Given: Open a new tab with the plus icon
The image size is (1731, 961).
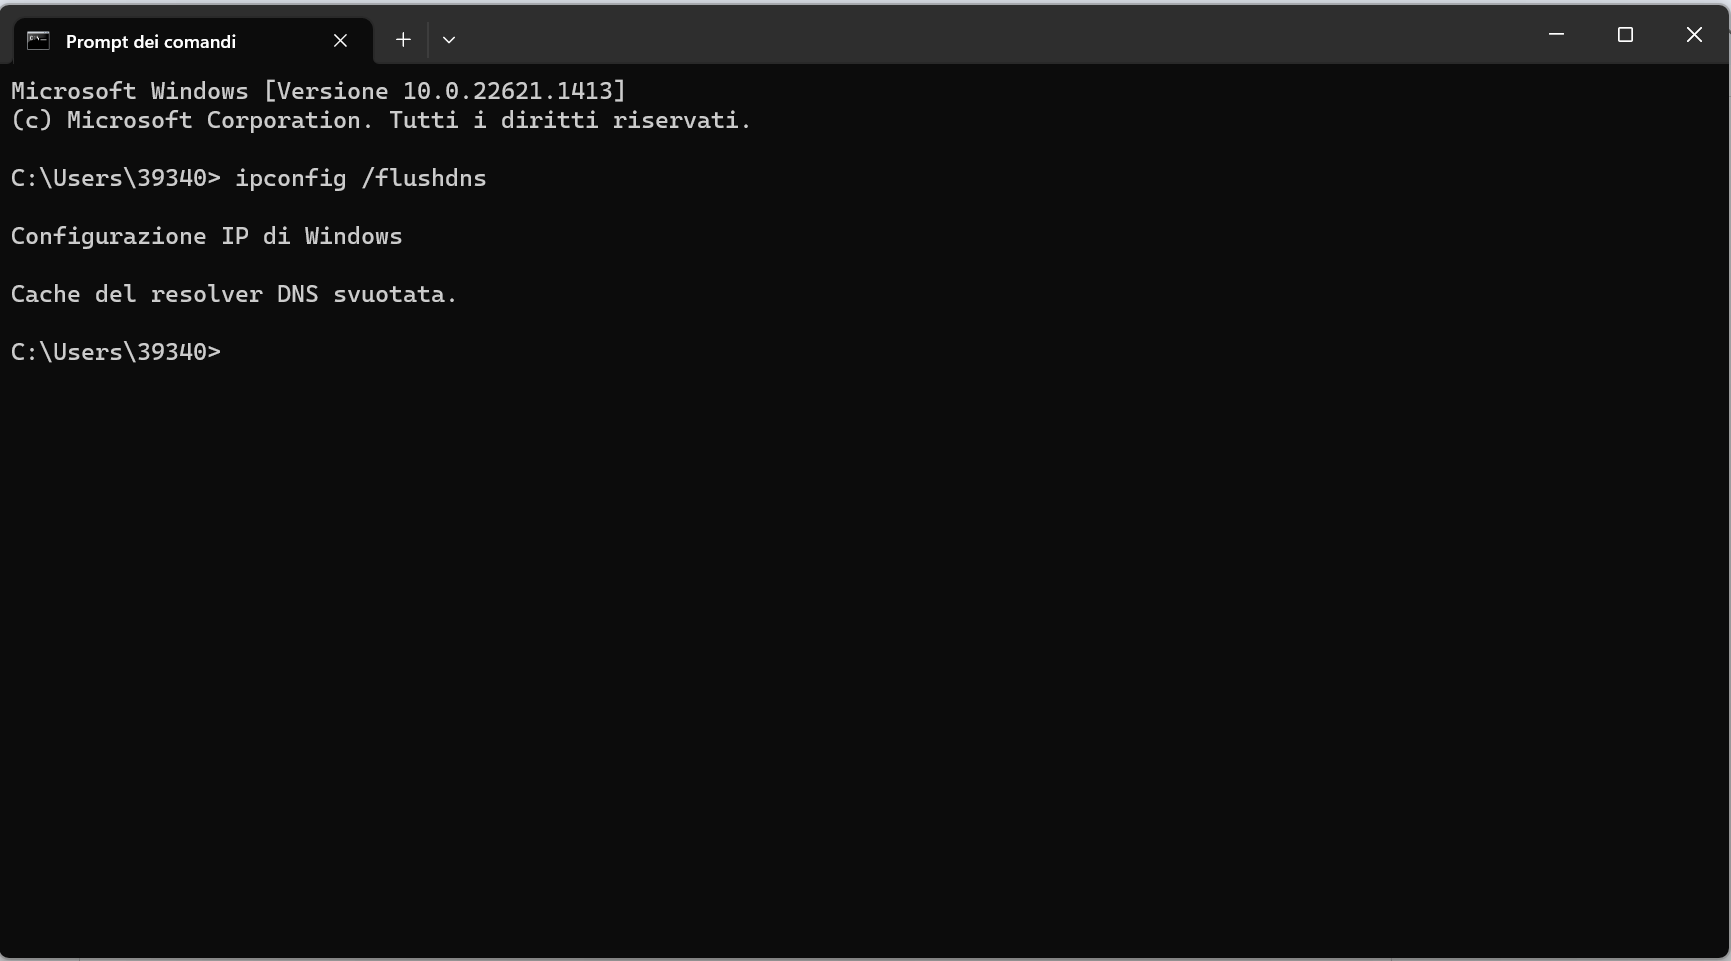Looking at the screenshot, I should coord(403,40).
